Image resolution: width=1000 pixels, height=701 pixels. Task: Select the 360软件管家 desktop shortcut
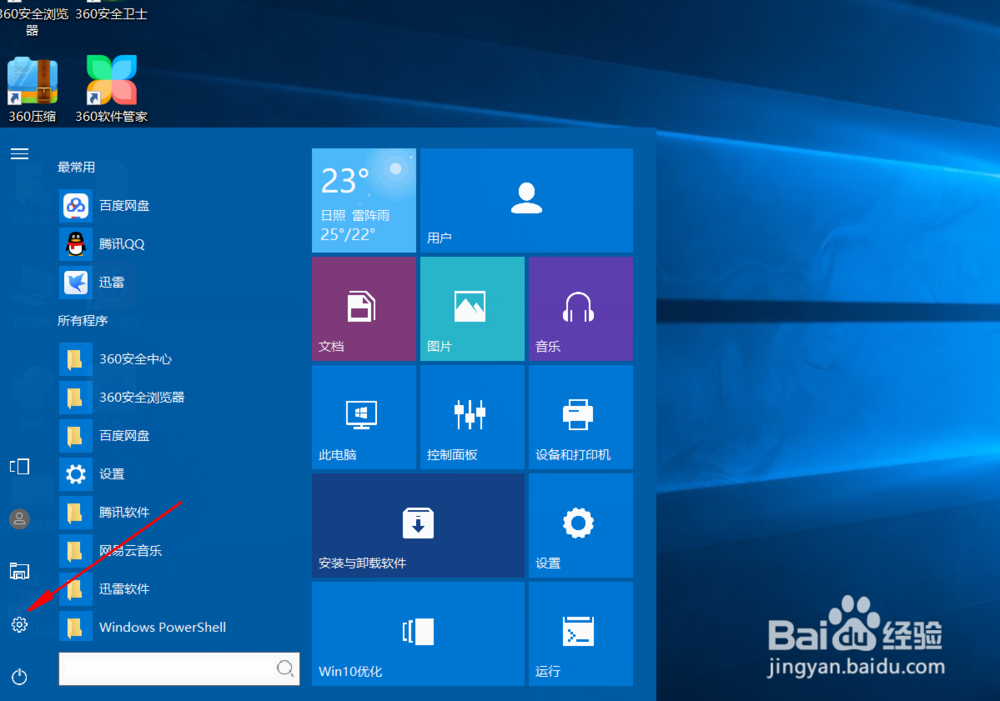[112, 89]
